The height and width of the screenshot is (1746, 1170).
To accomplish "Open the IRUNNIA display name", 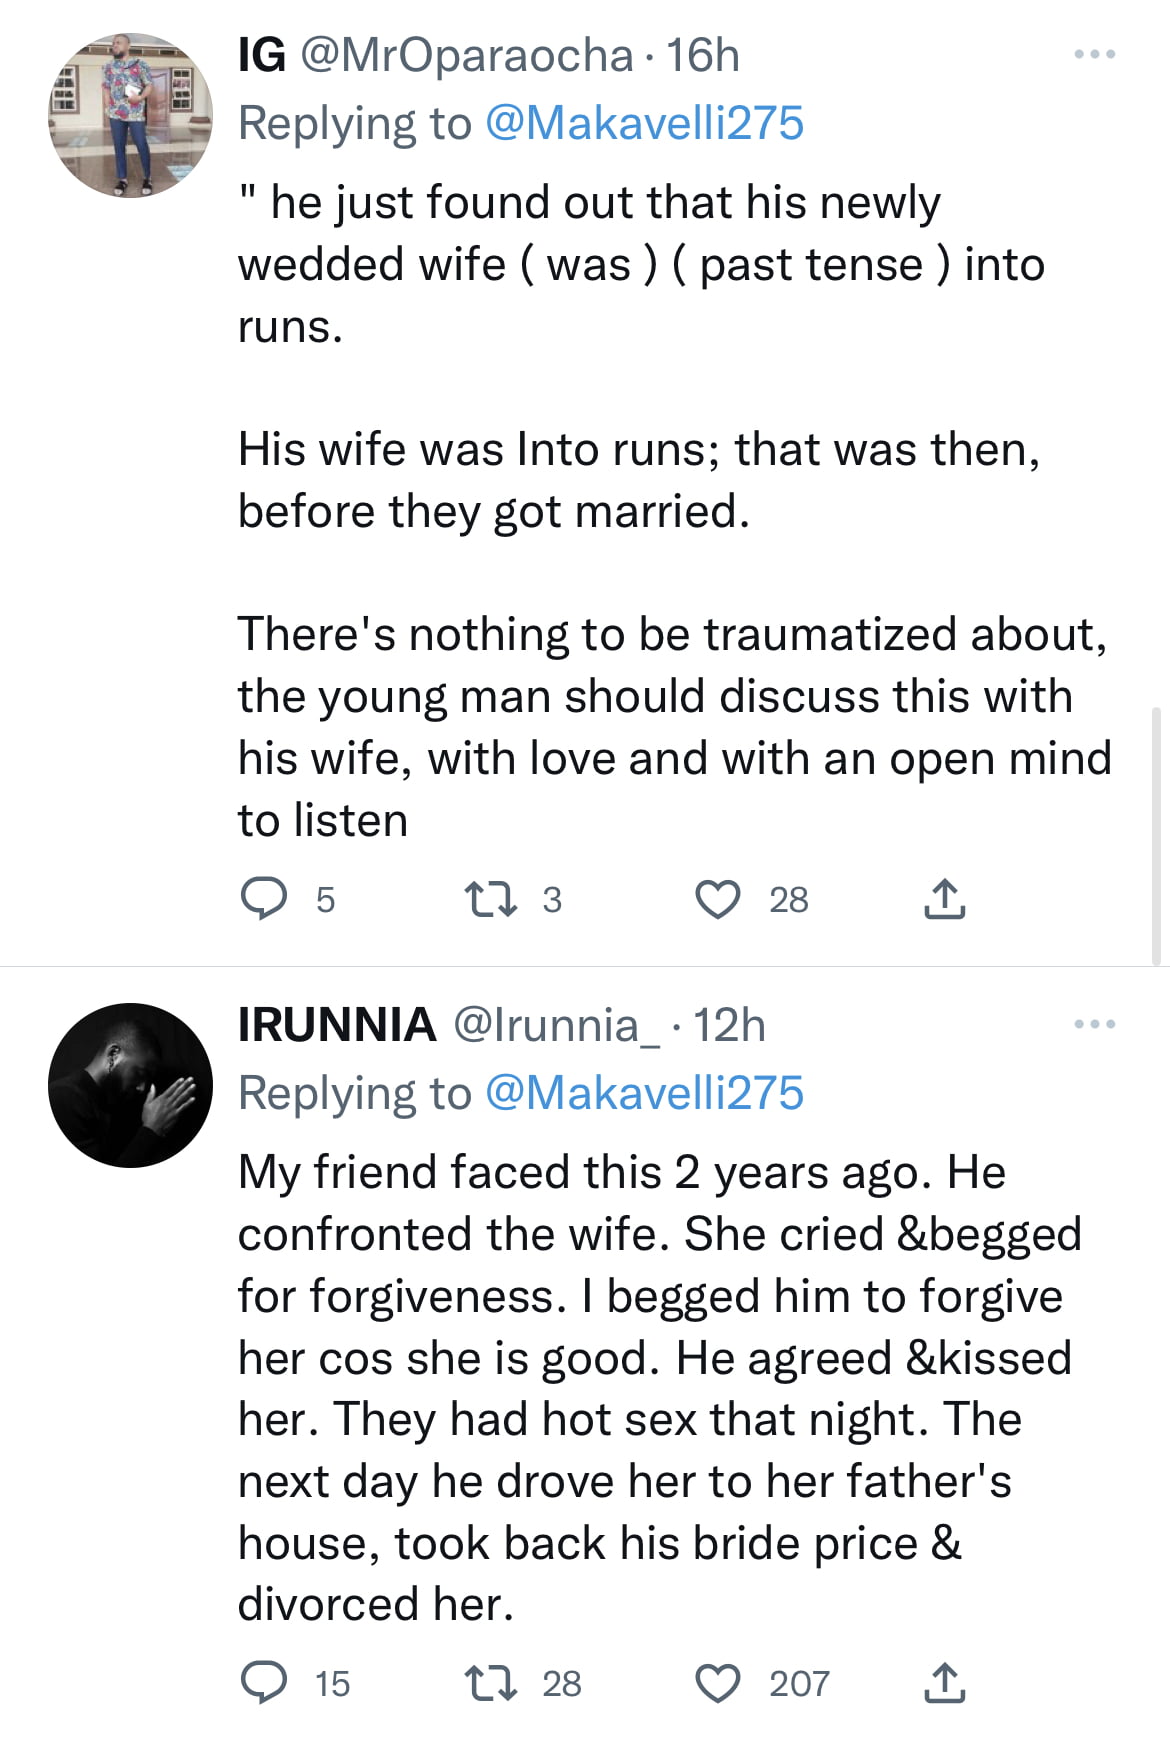I will pyautogui.click(x=337, y=1025).
